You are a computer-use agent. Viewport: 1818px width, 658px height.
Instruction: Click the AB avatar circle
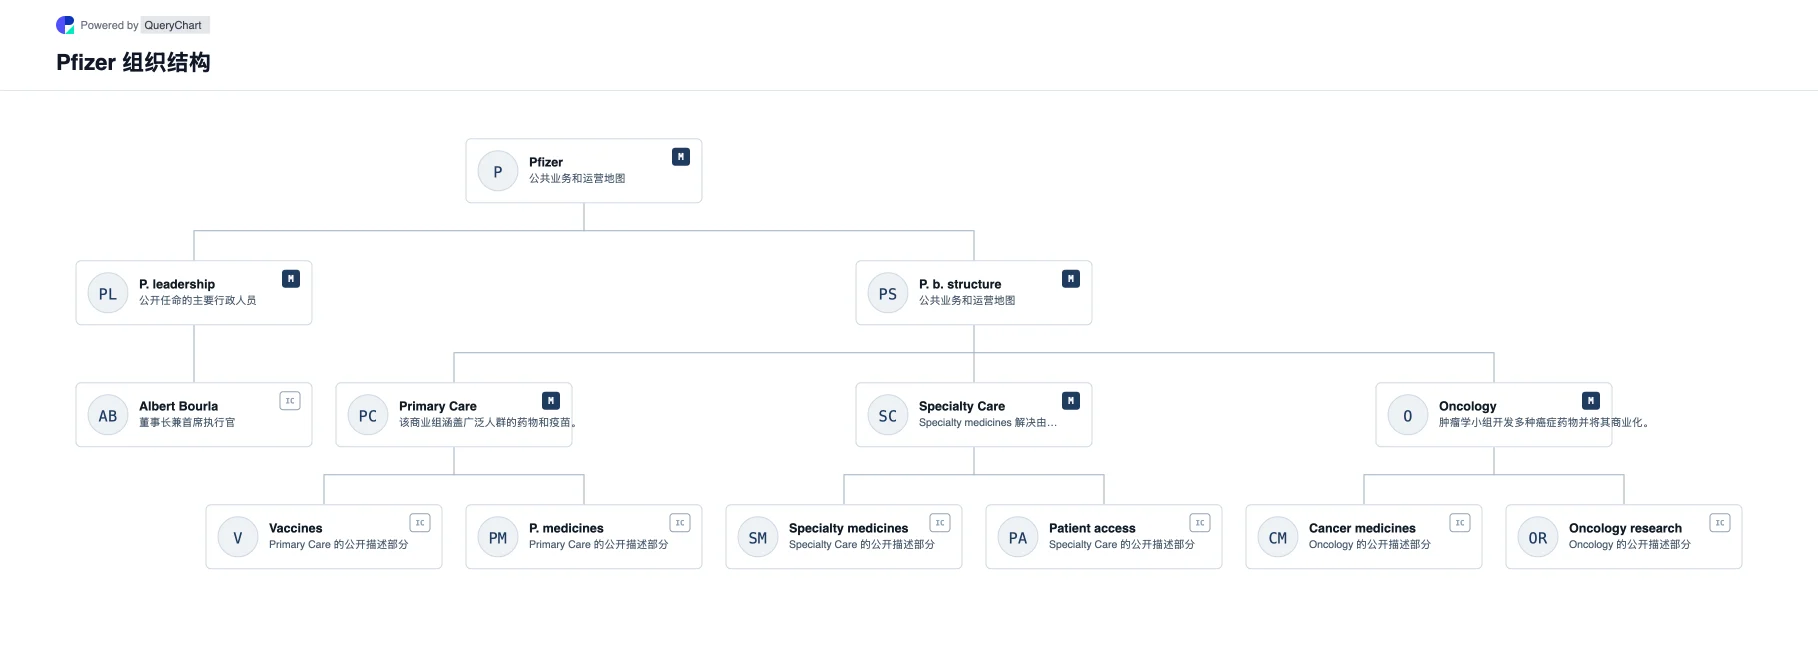[x=108, y=415]
